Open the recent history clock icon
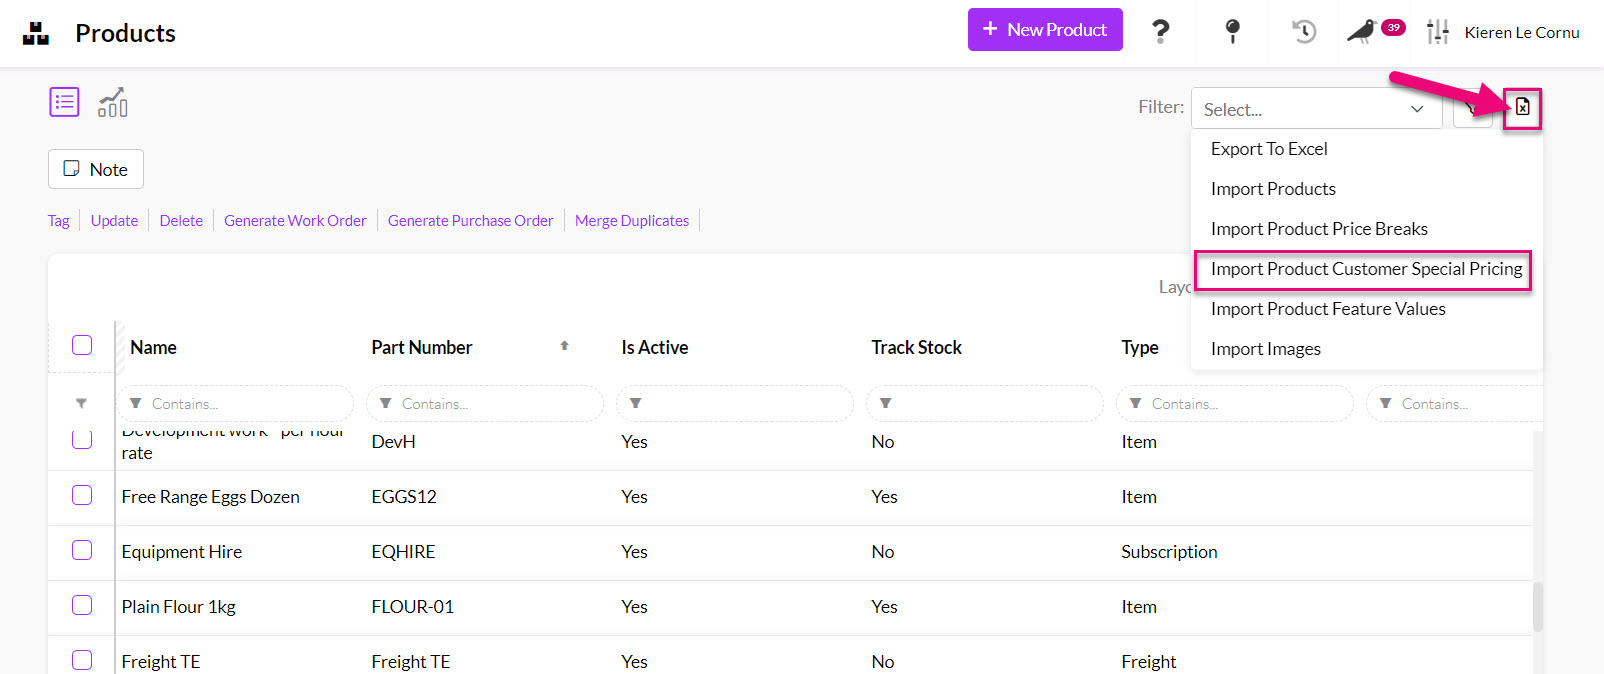Screen dimensions: 1604x674 coord(1303,32)
